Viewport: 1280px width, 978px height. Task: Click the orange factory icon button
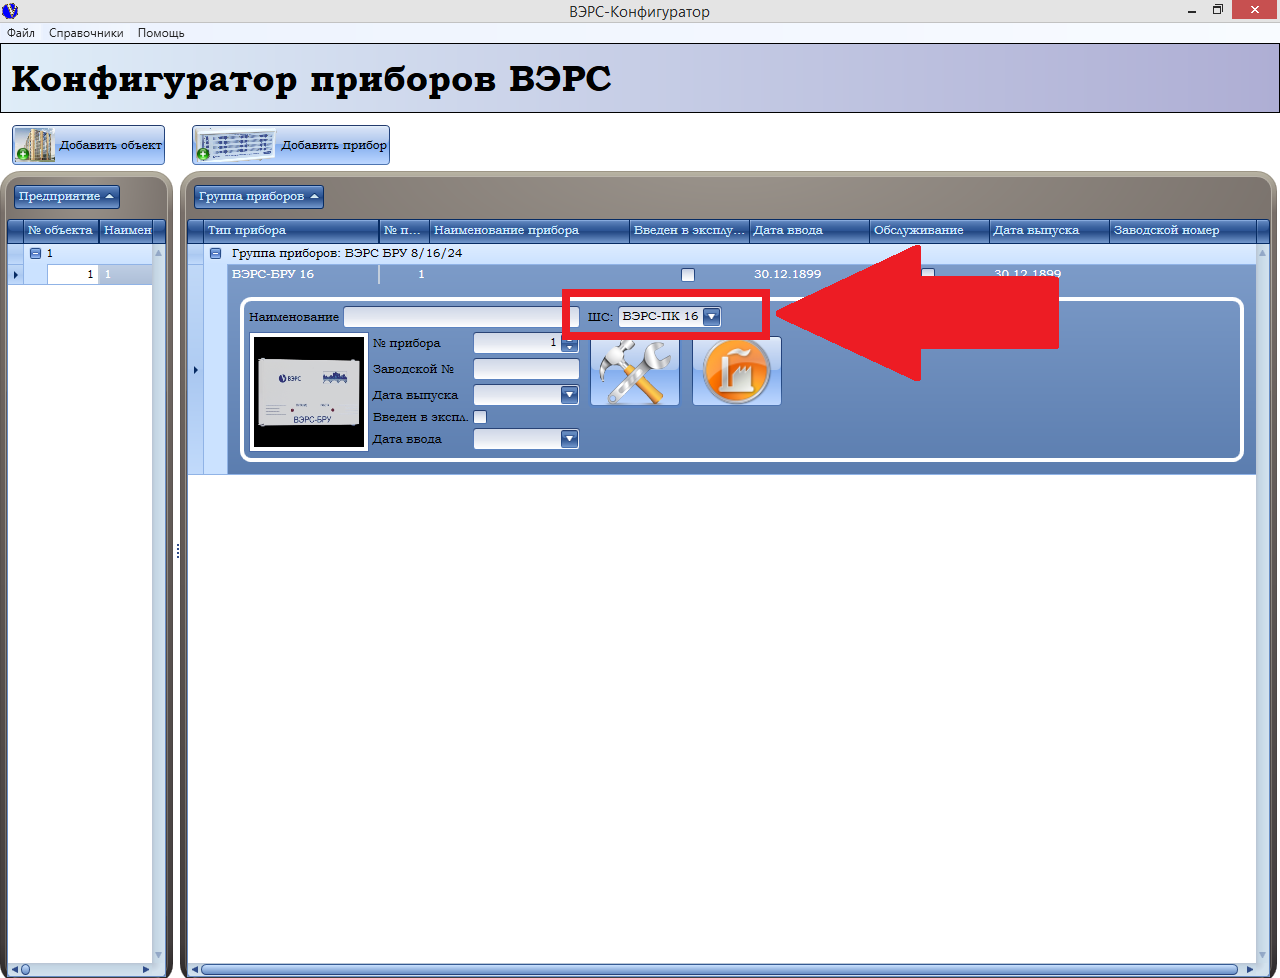(737, 371)
